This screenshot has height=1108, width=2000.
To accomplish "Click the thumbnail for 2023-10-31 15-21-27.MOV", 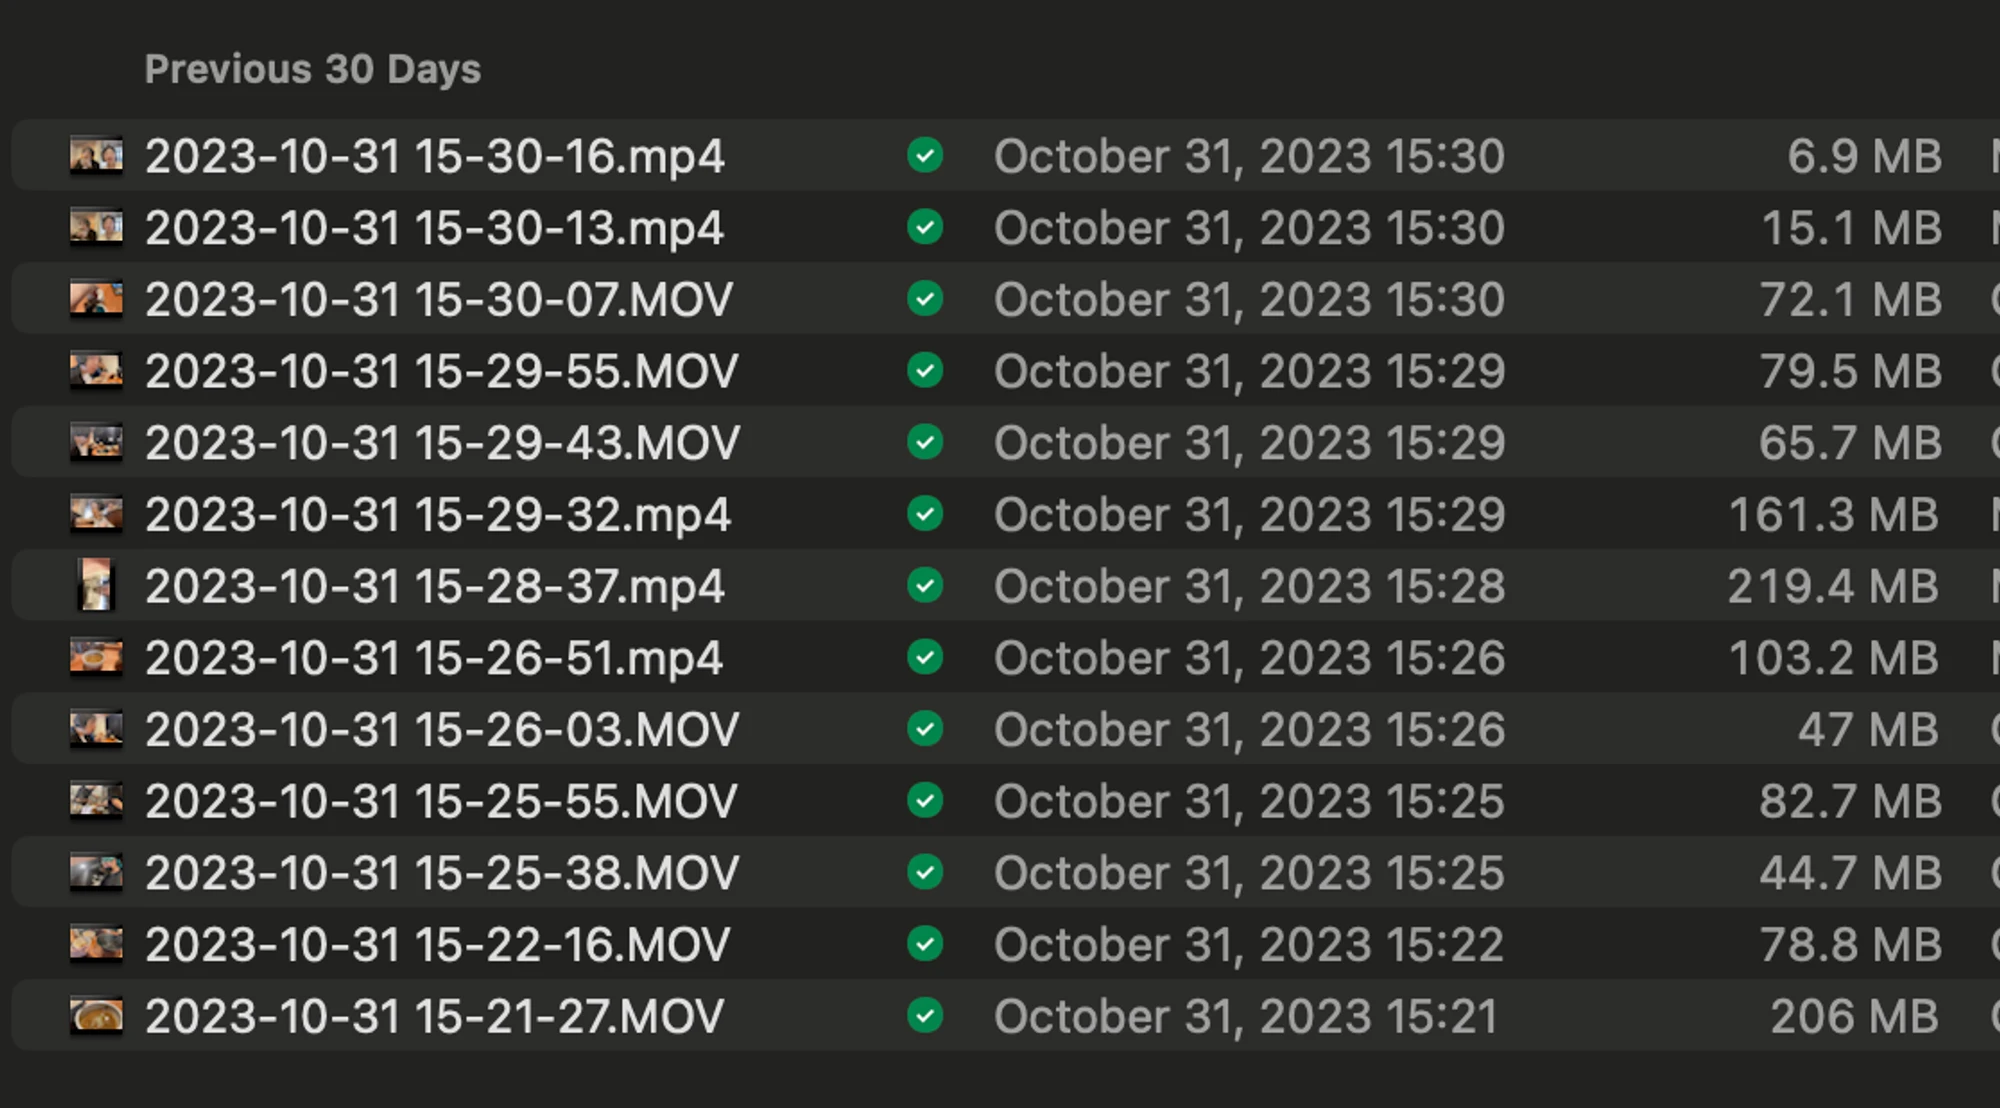I will [96, 1016].
